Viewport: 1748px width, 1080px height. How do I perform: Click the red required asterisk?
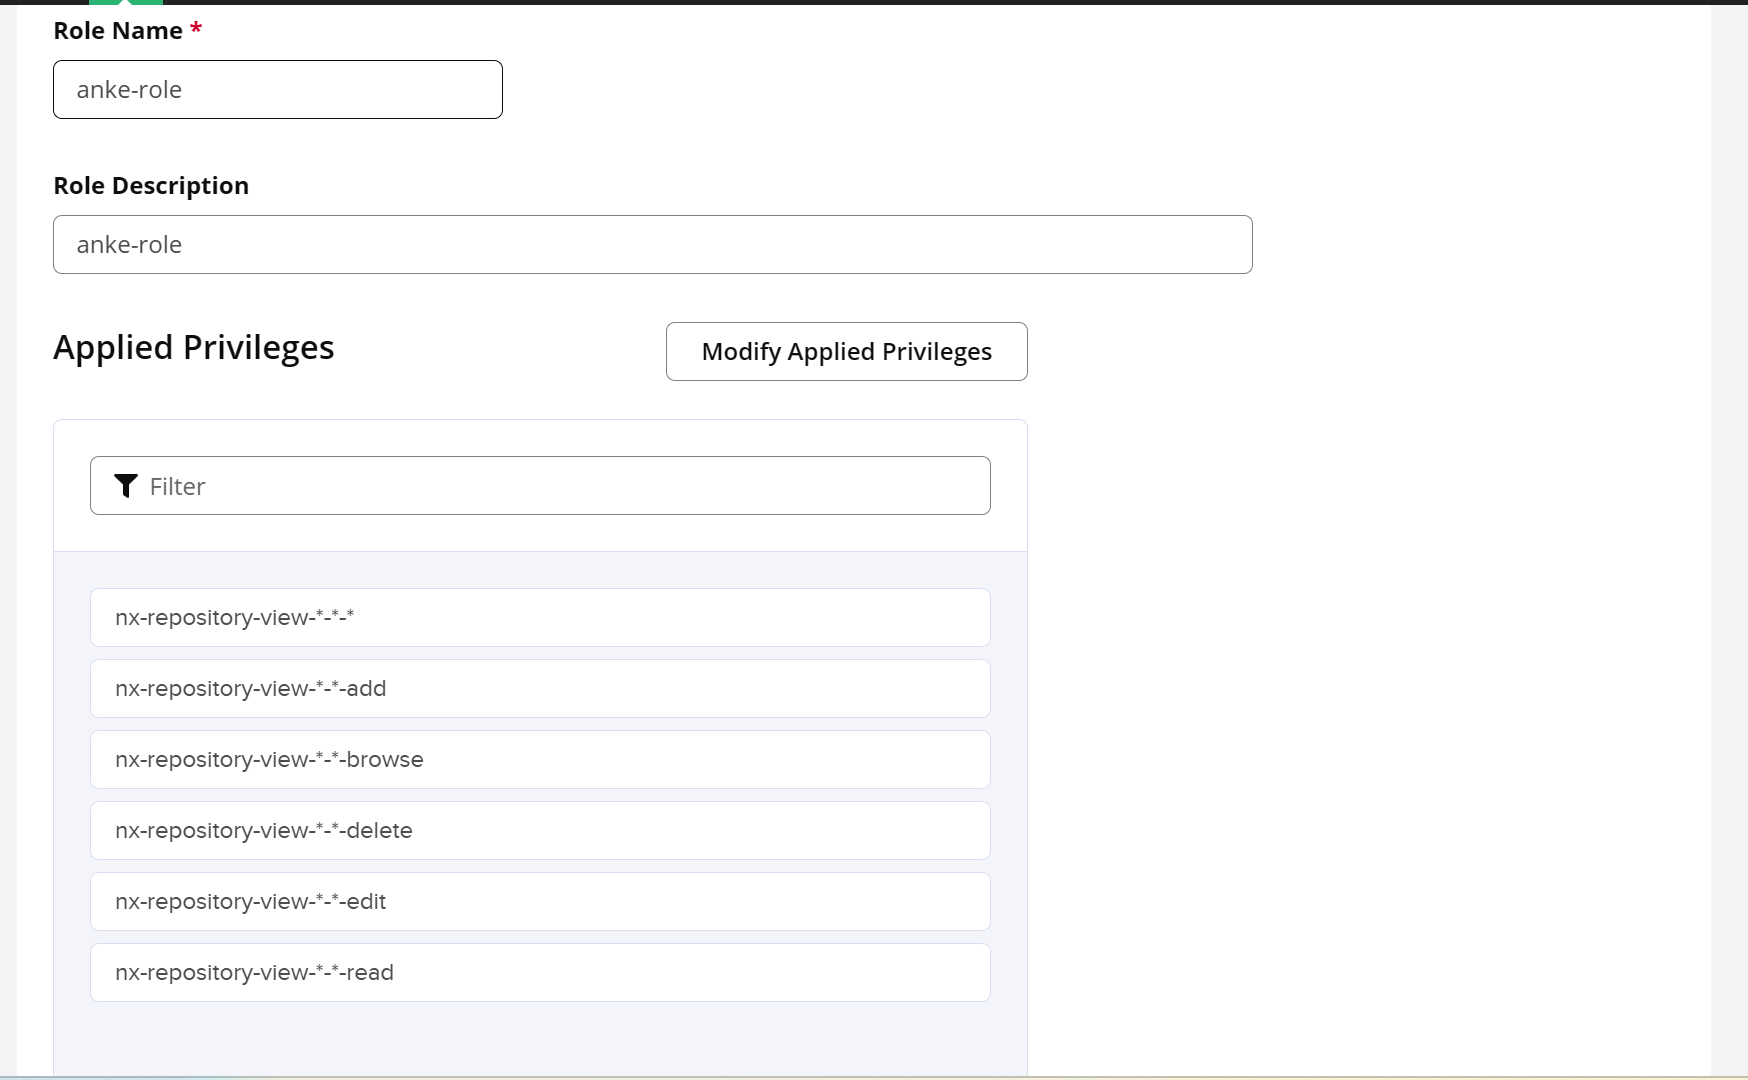click(196, 28)
